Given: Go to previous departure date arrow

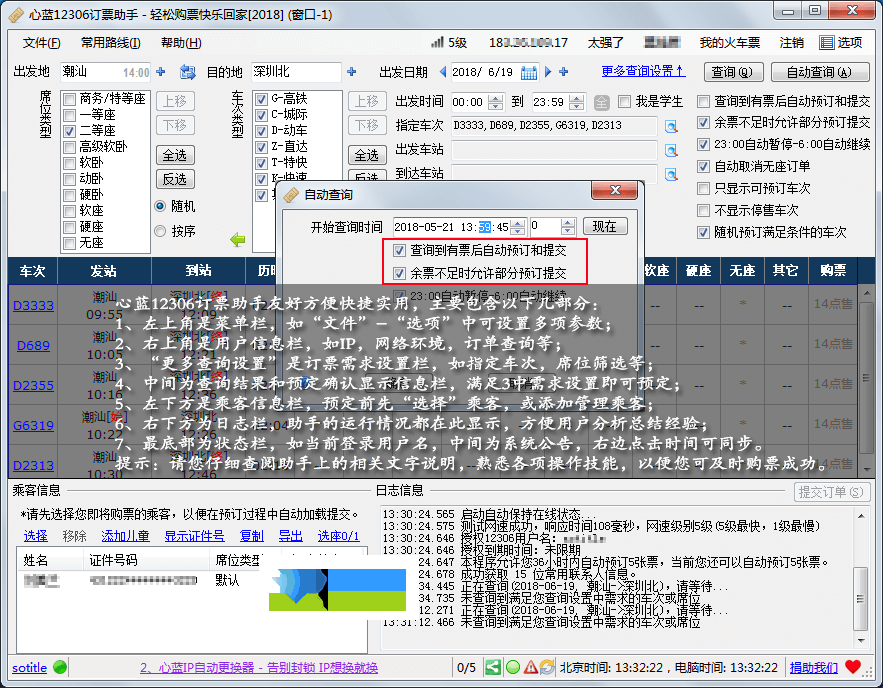Looking at the screenshot, I should pyautogui.click(x=443, y=72).
